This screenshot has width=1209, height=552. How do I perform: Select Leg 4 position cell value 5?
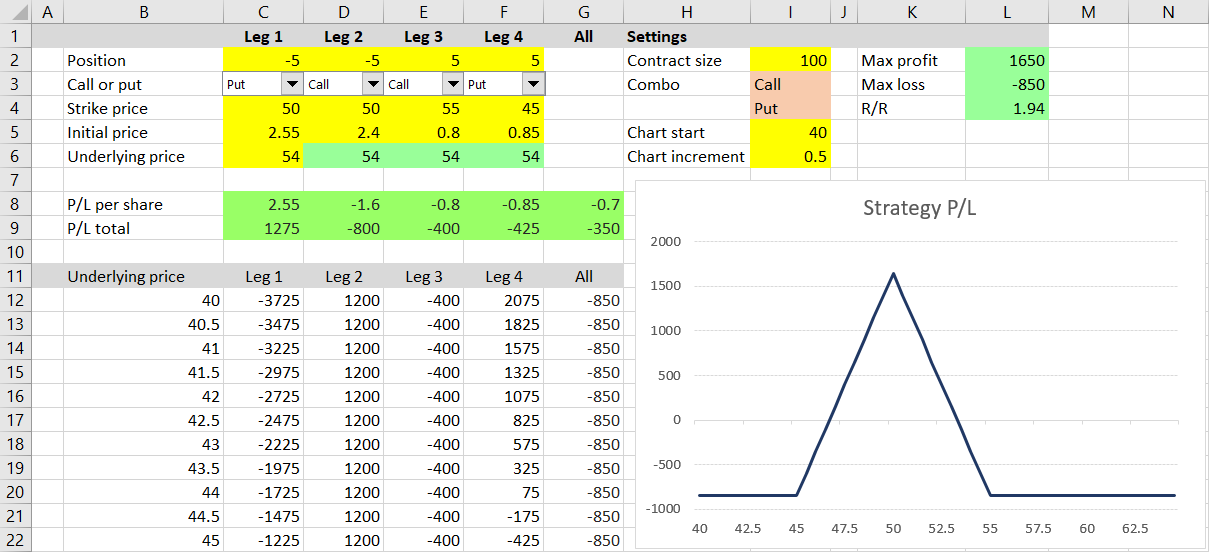click(x=504, y=61)
